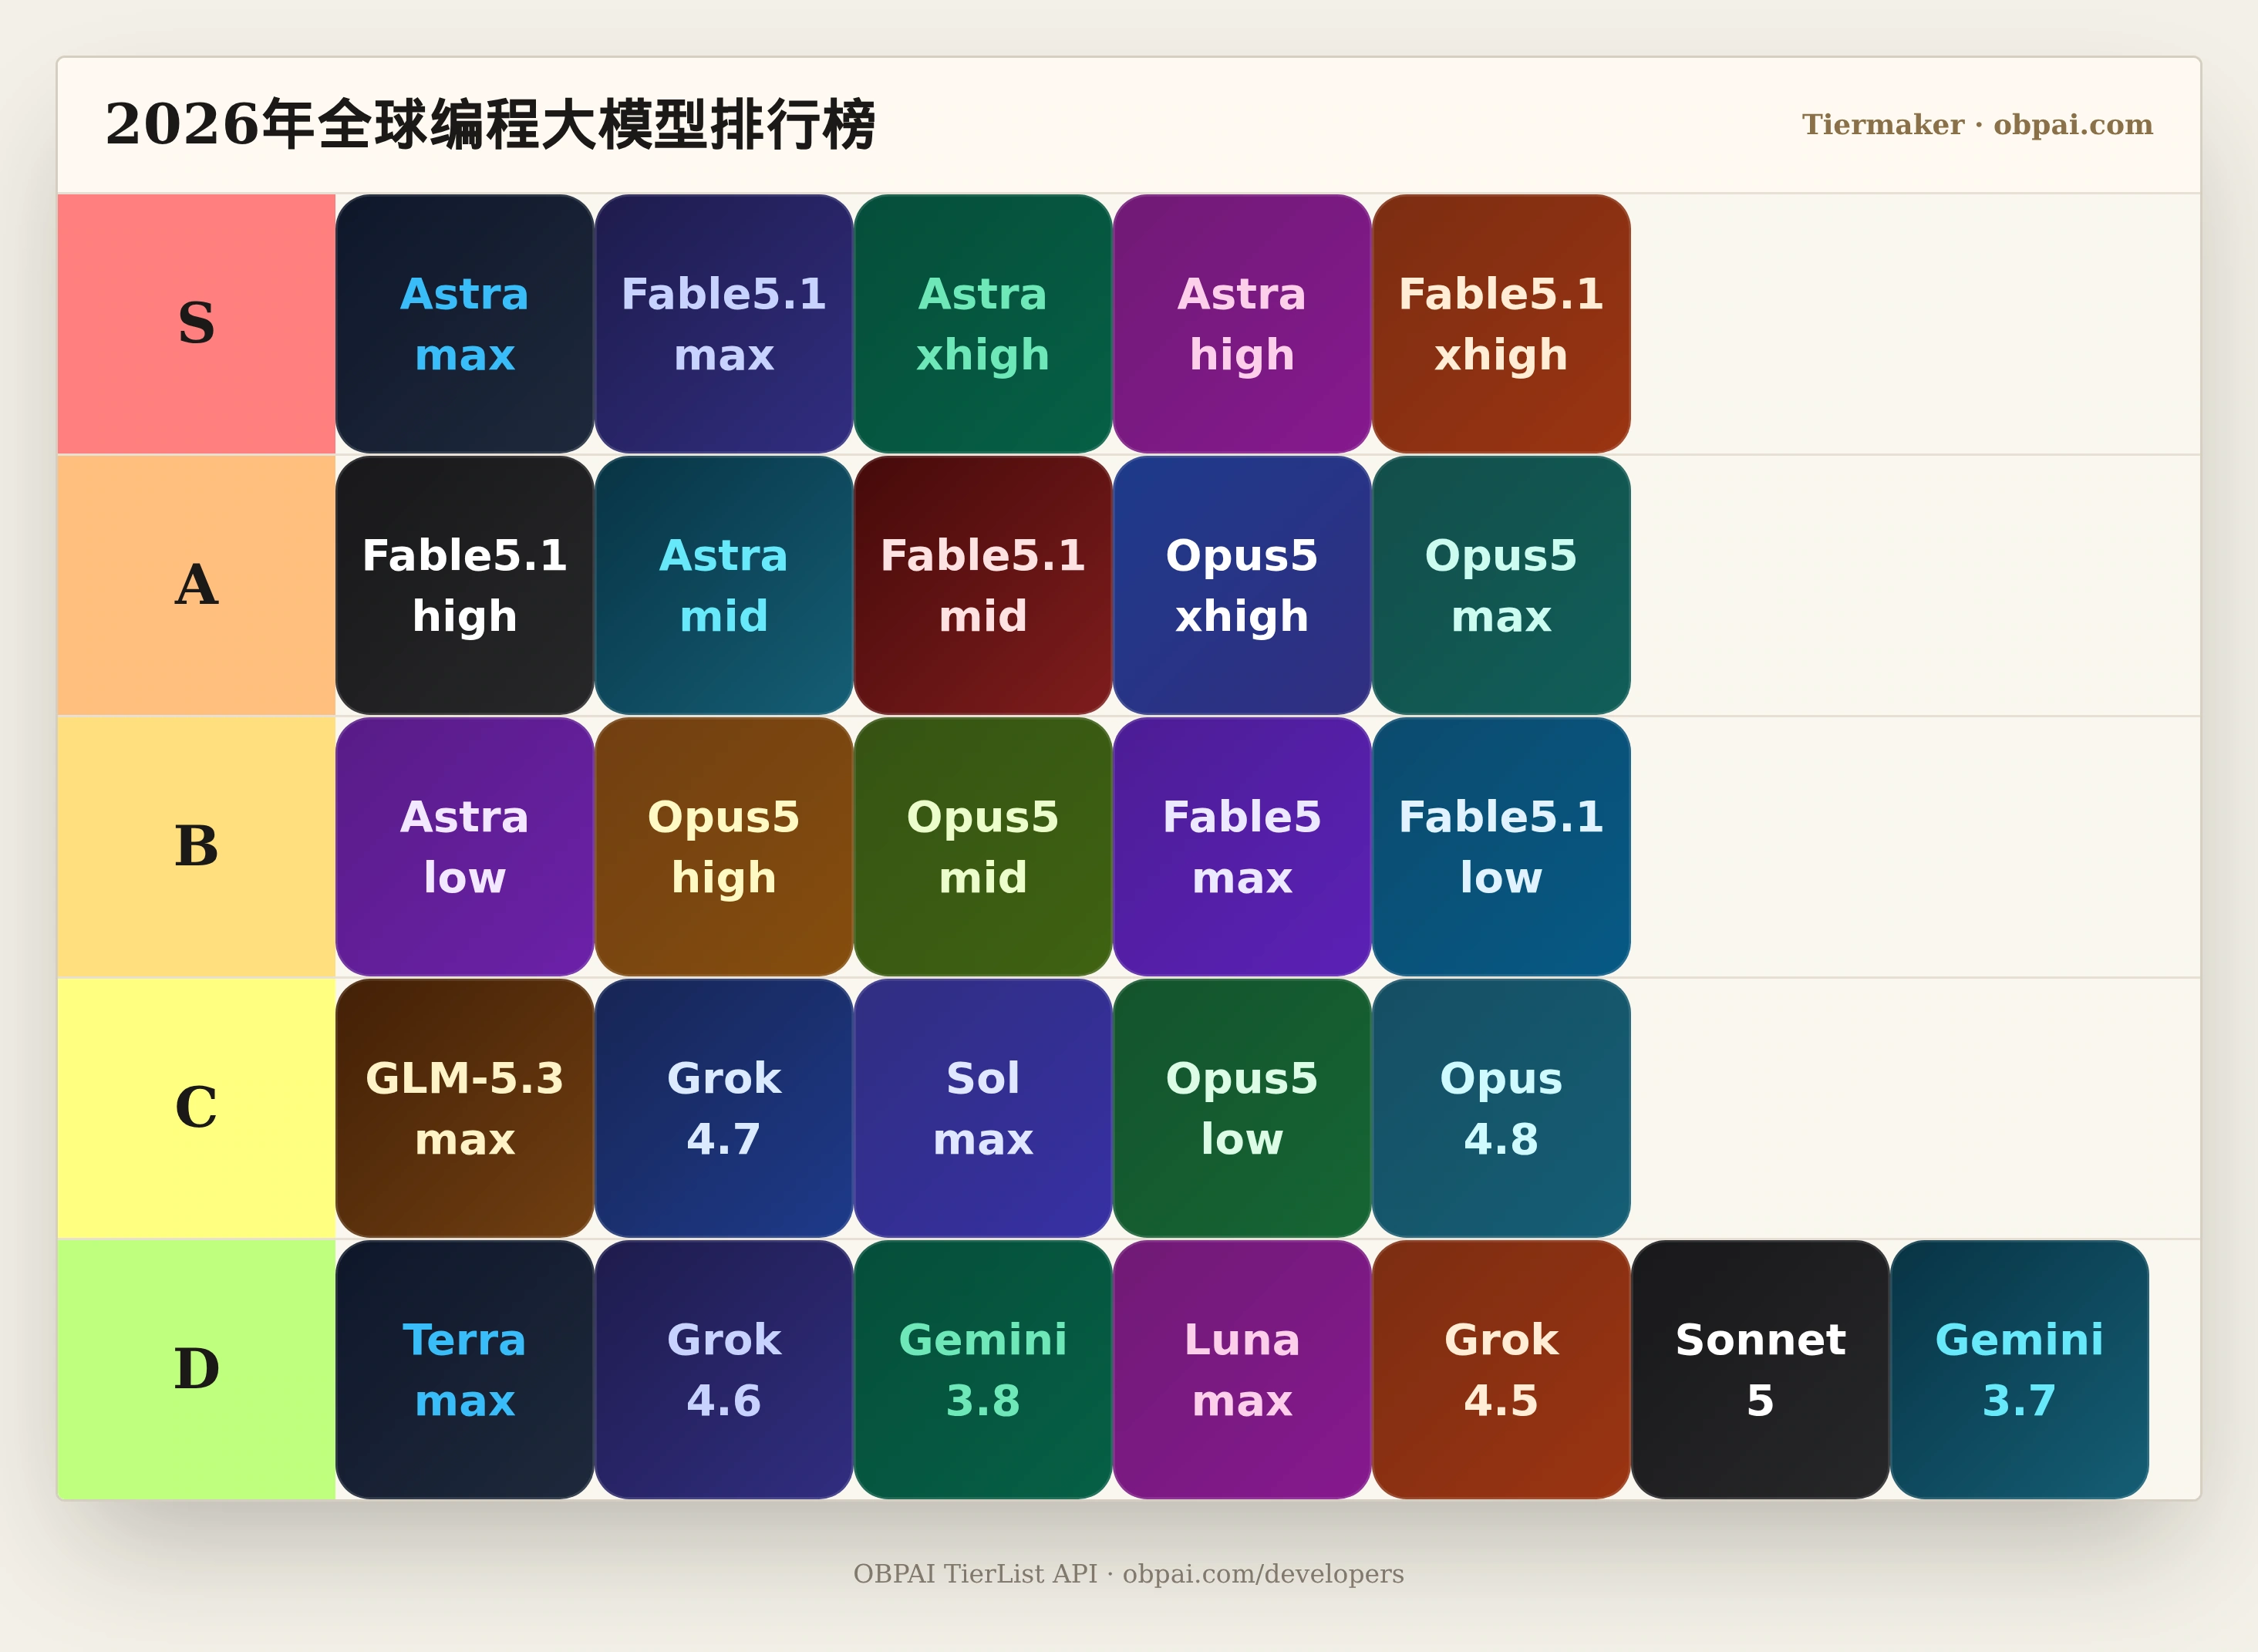Click the yellow C tier label

pyautogui.click(x=197, y=1108)
